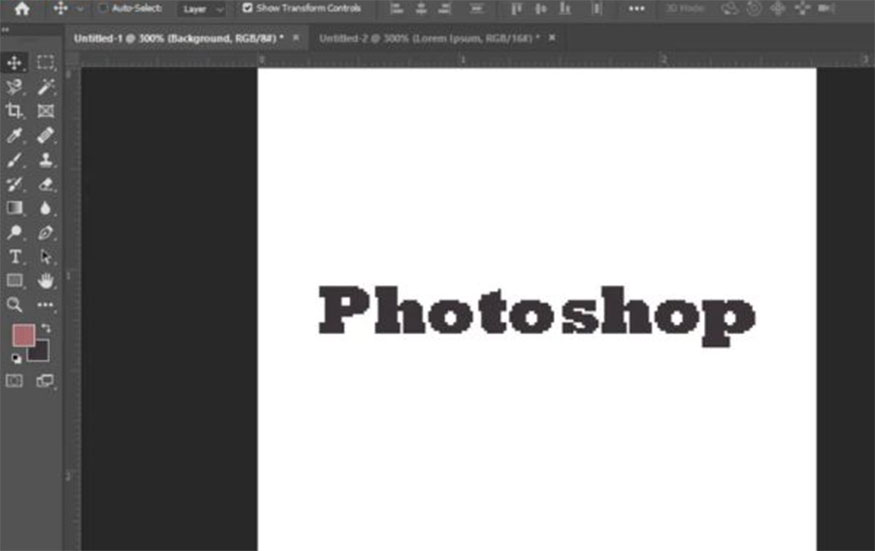
Task: Select the Rectangle shape tool
Action: 15,280
